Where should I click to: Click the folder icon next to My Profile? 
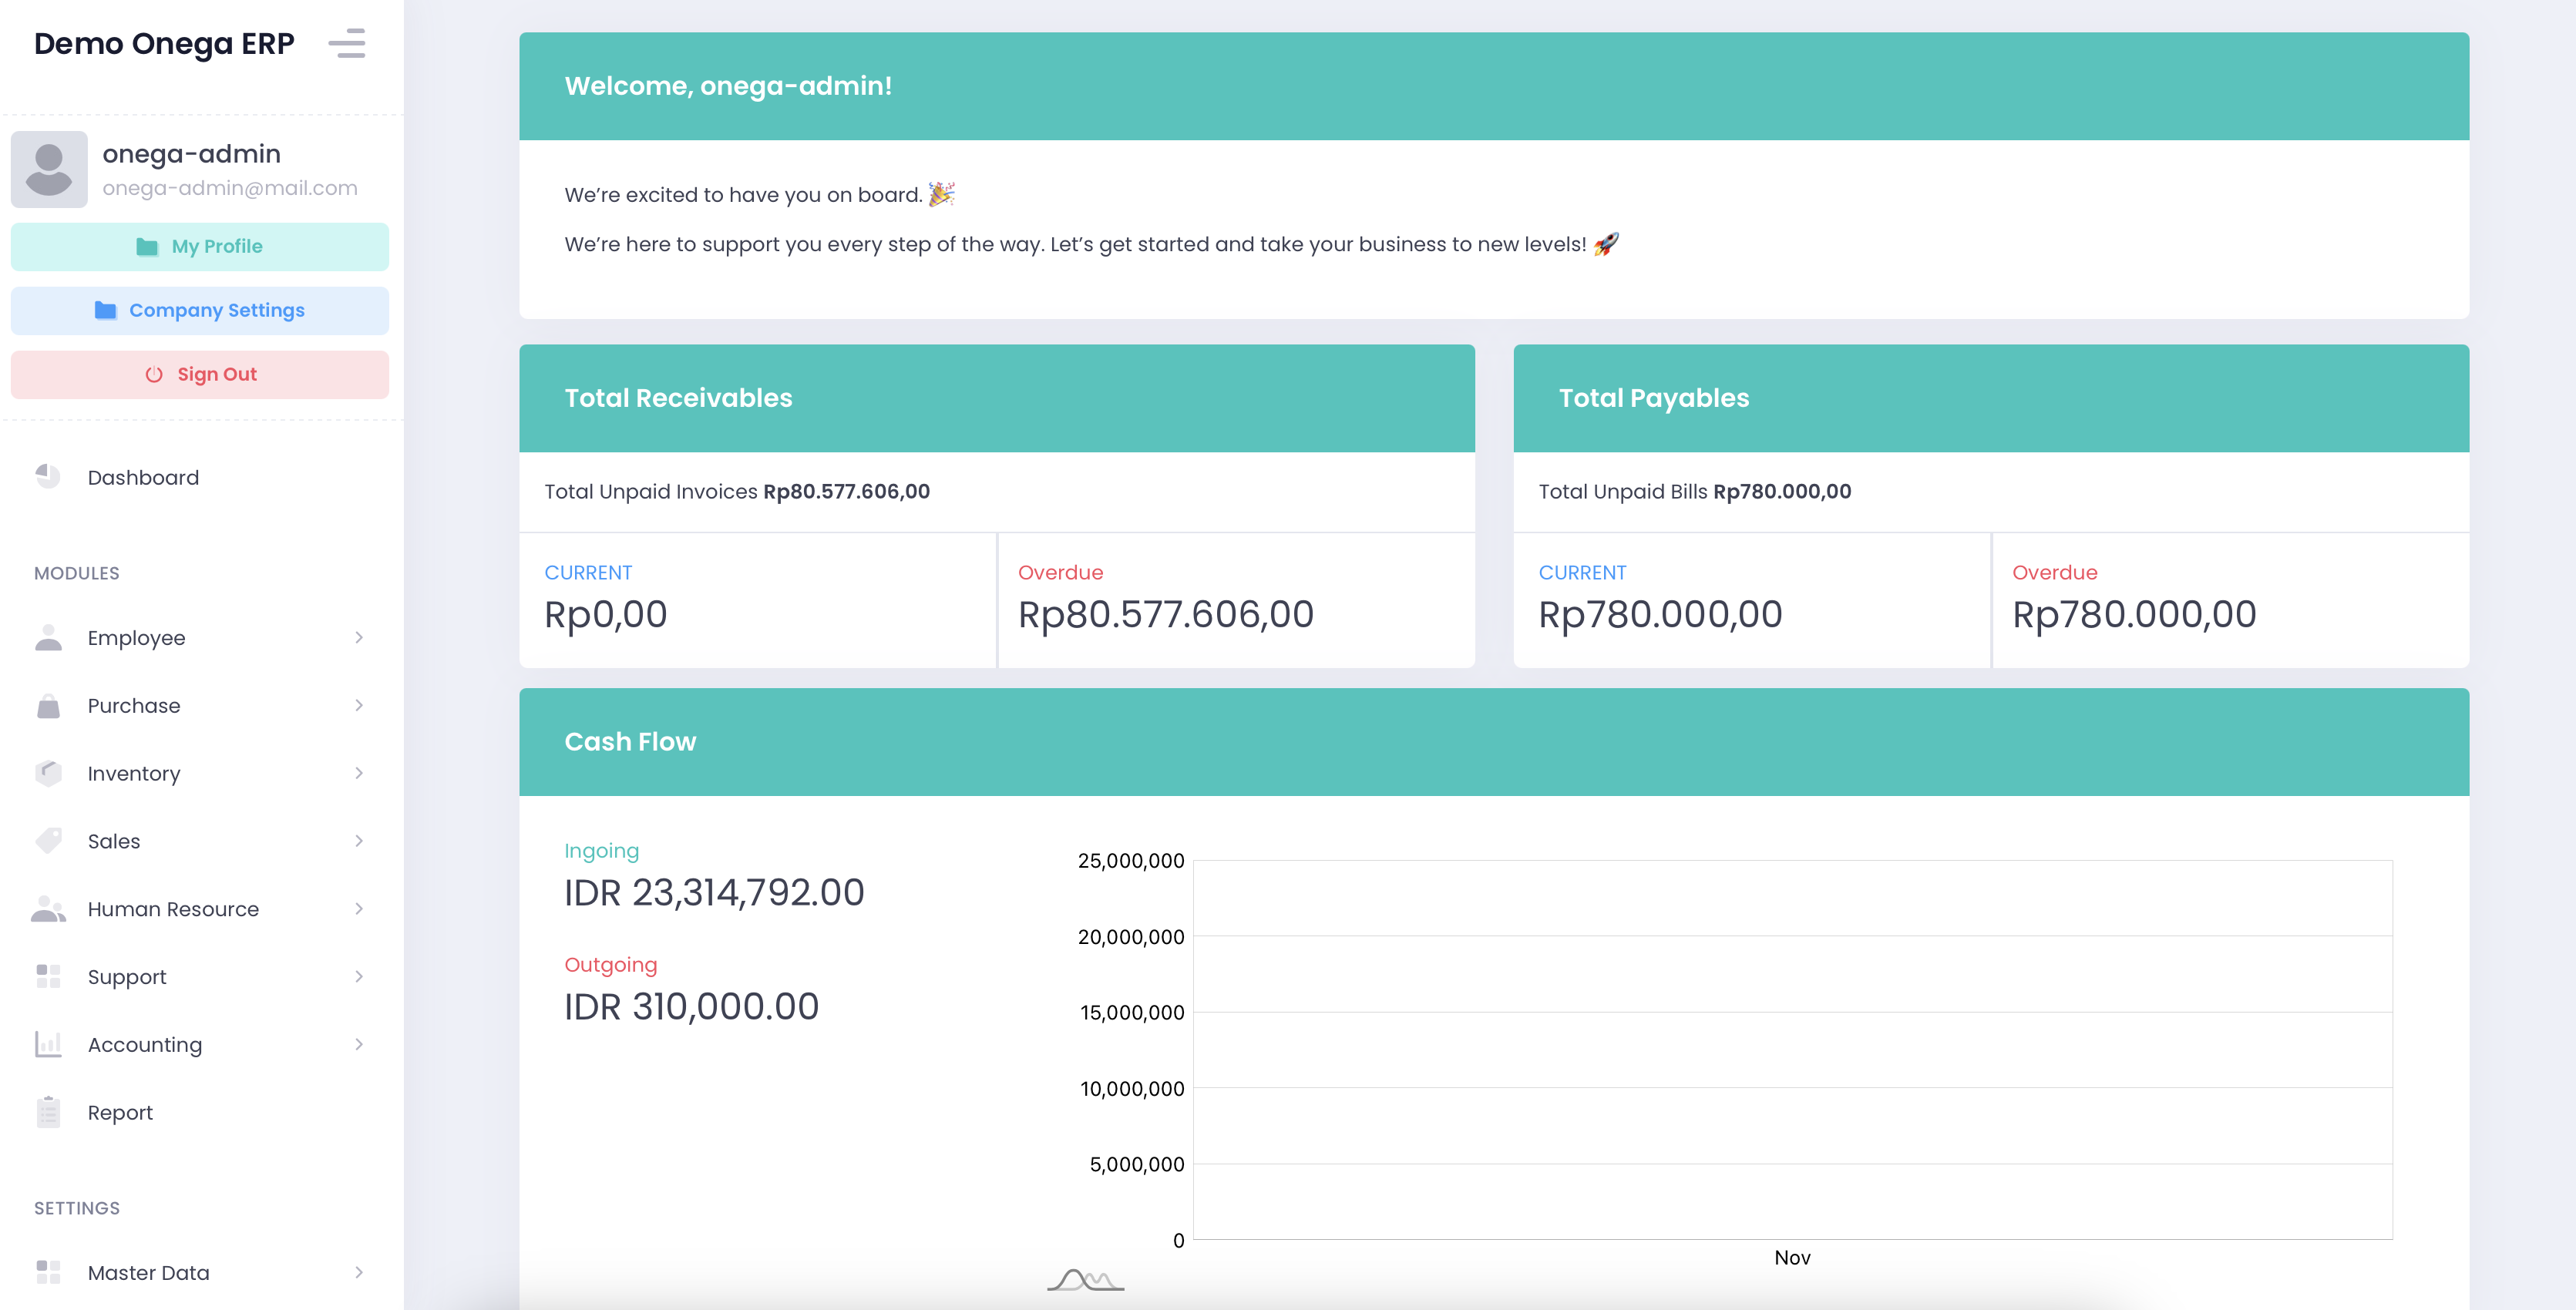(148, 246)
